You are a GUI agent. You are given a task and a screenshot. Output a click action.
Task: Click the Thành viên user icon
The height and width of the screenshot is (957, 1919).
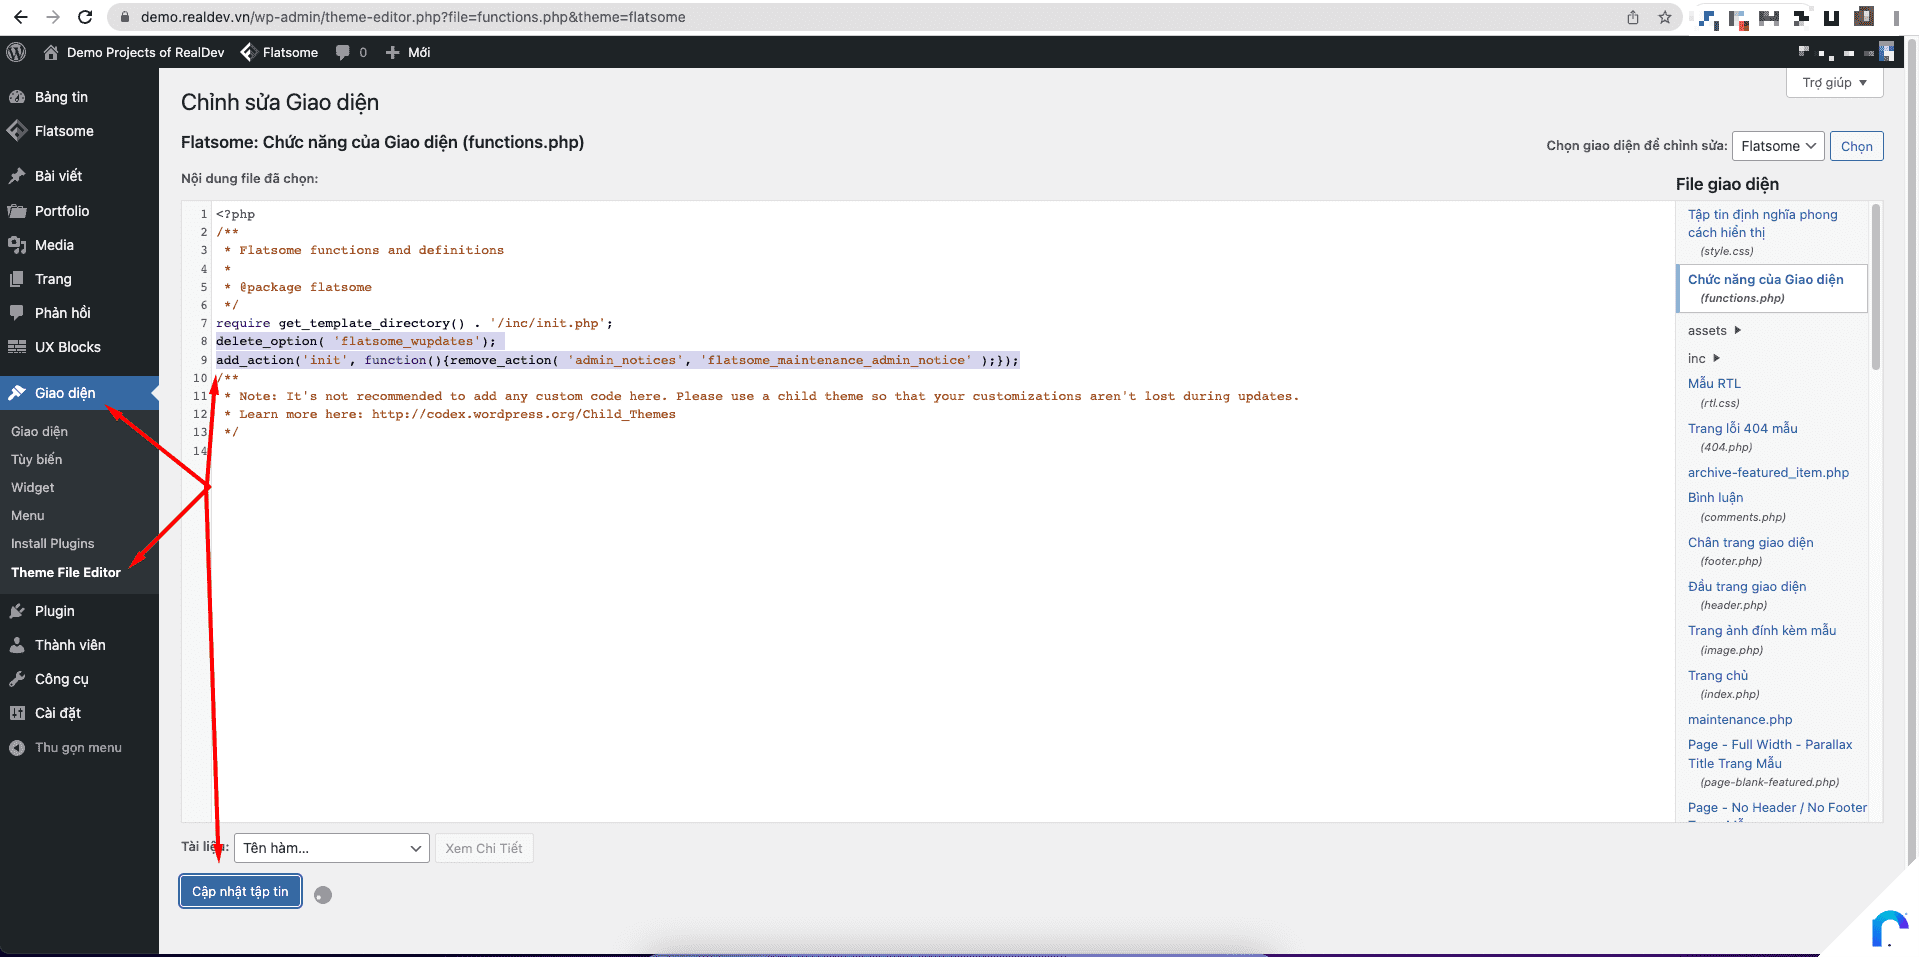coord(17,645)
